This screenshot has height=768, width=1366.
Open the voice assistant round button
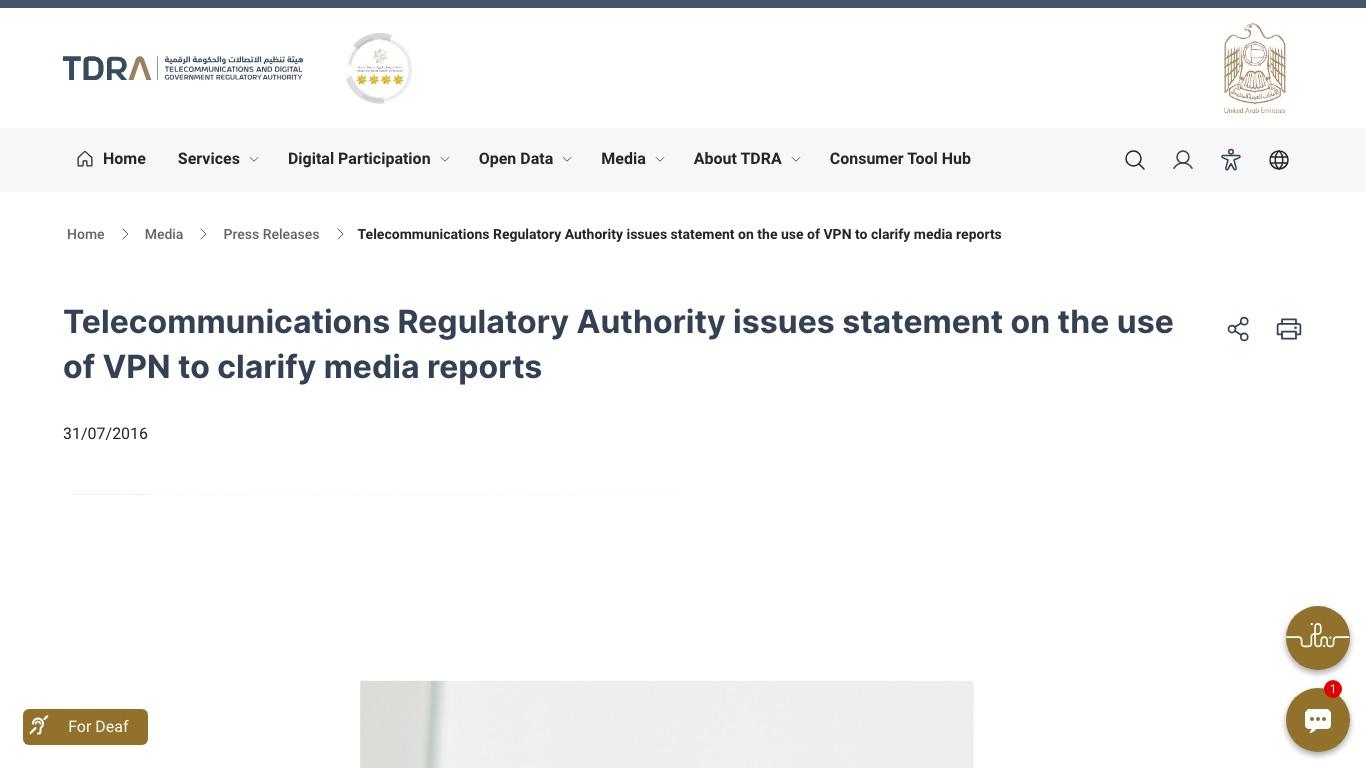pos(1318,638)
